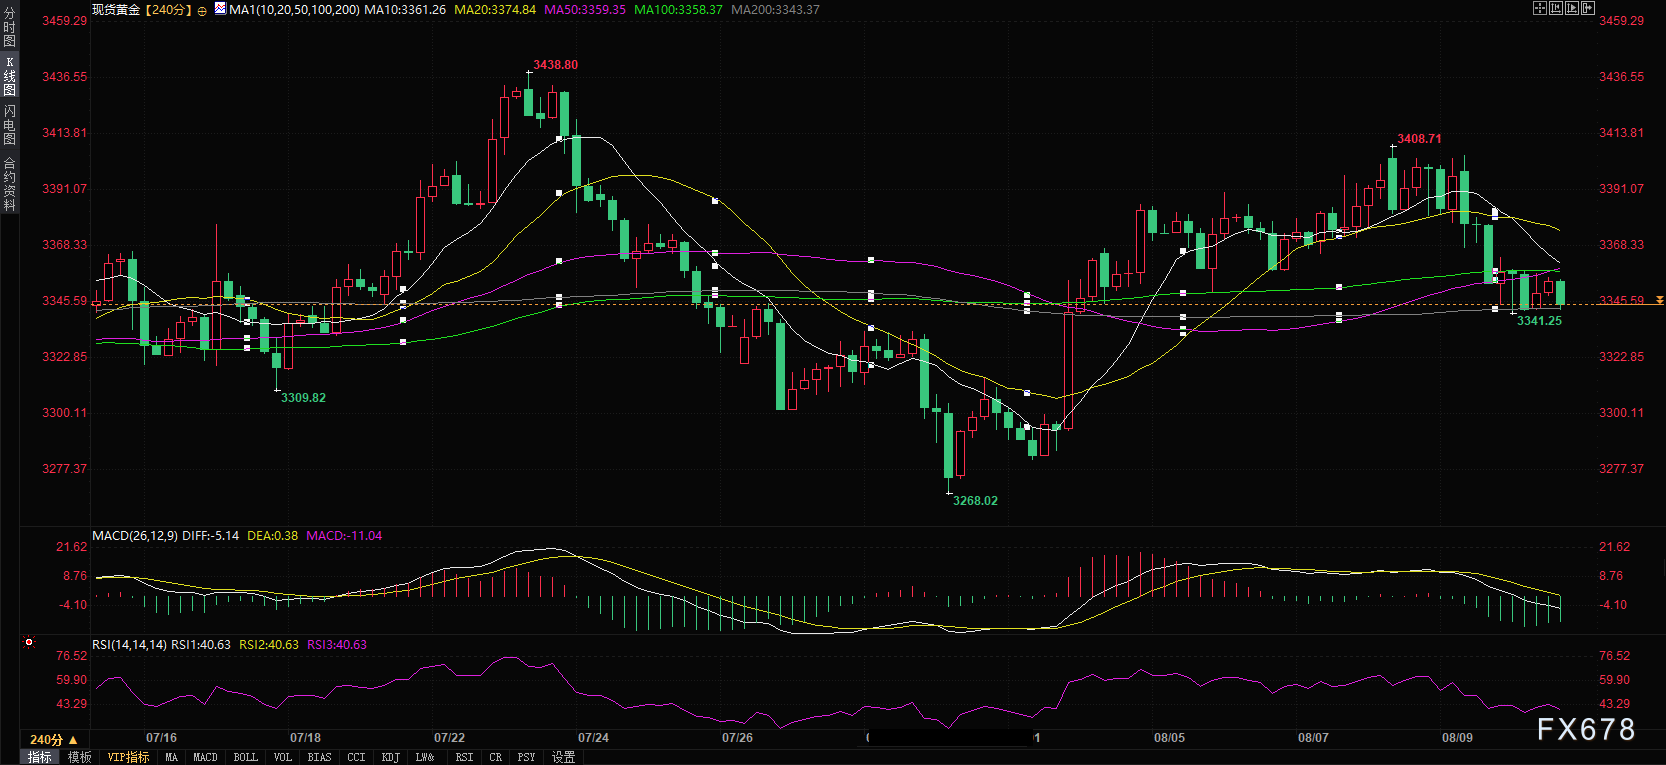
Task: Open the MA1(10,20,50,100,200) parameter settings
Action: click(x=294, y=9)
